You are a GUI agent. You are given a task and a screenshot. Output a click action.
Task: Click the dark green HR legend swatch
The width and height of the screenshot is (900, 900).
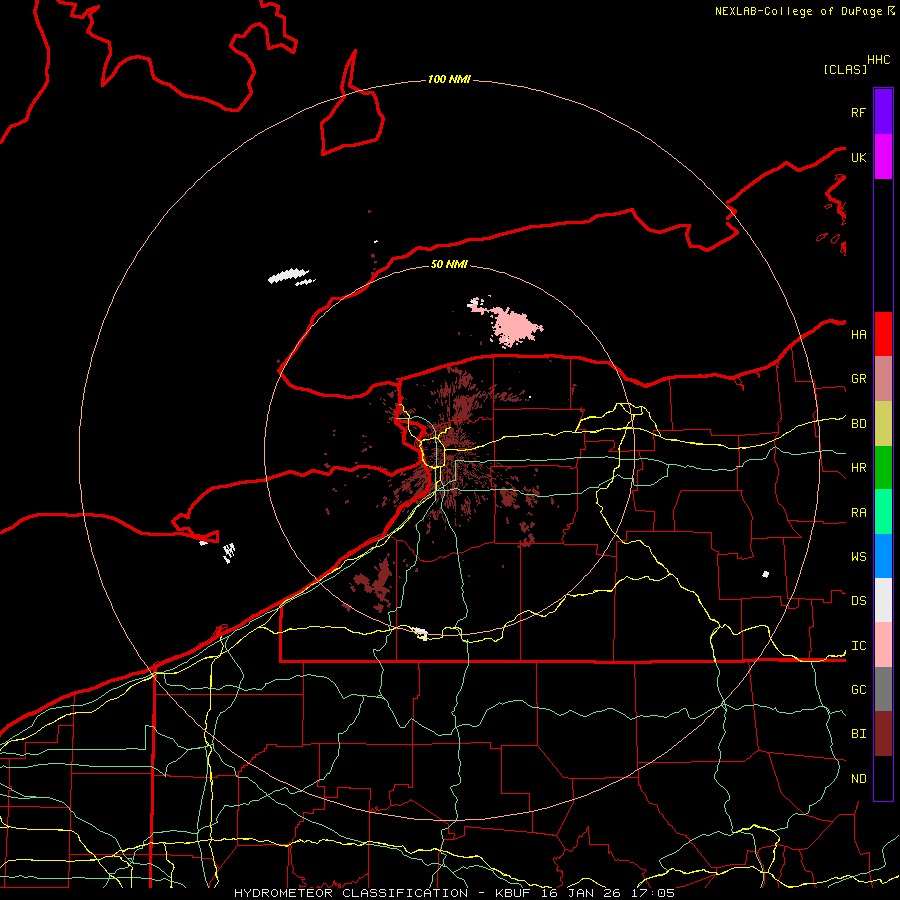[x=883, y=467]
